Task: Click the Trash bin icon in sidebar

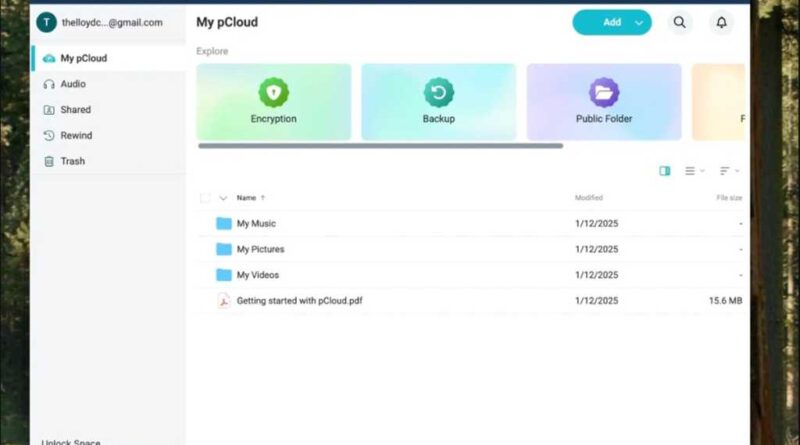Action: 49,161
